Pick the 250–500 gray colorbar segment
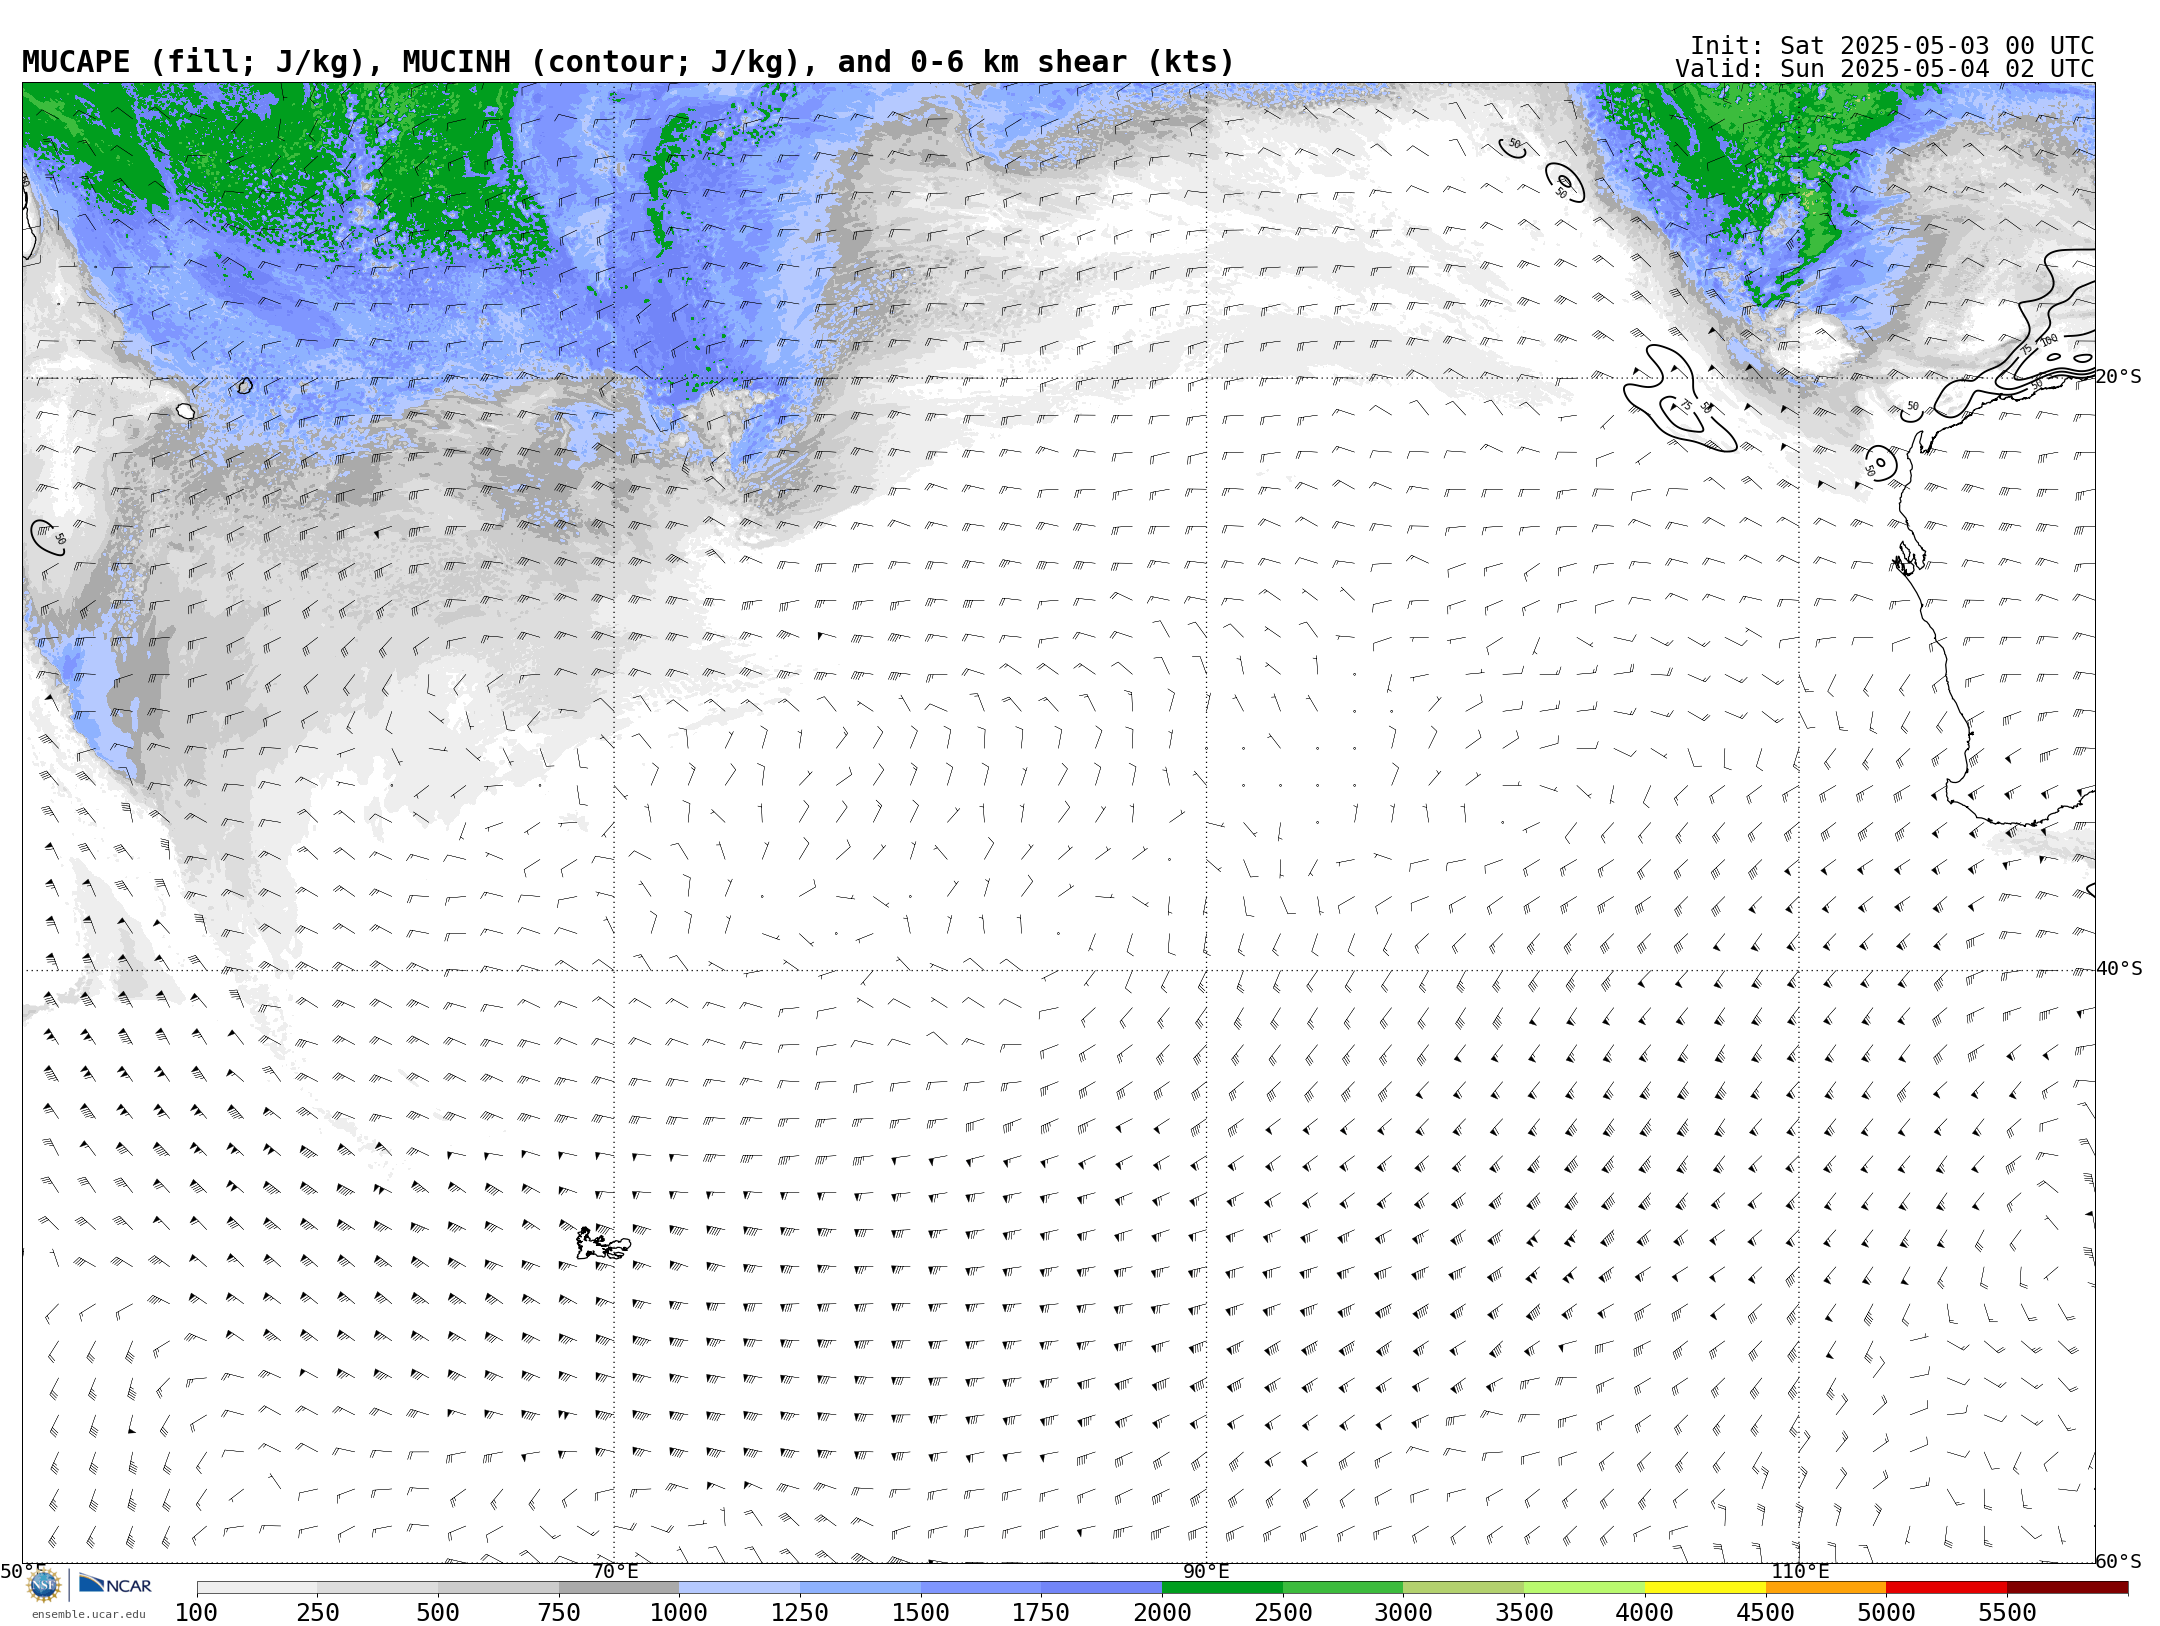Screen dimensions: 2160x1626 [x=378, y=1588]
